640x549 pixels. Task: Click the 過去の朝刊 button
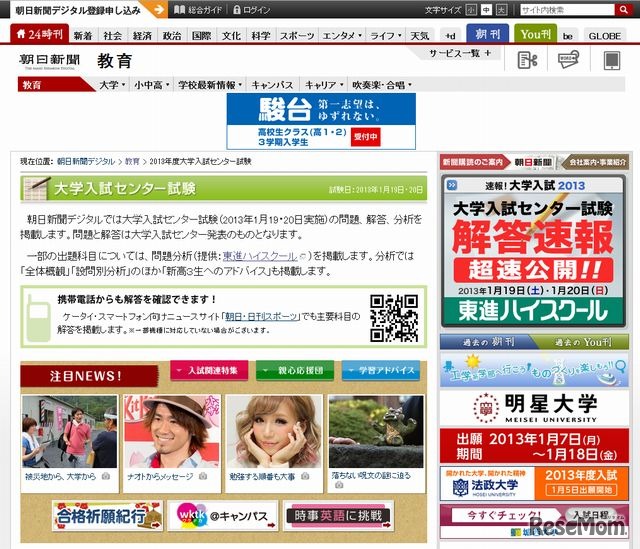coord(488,342)
